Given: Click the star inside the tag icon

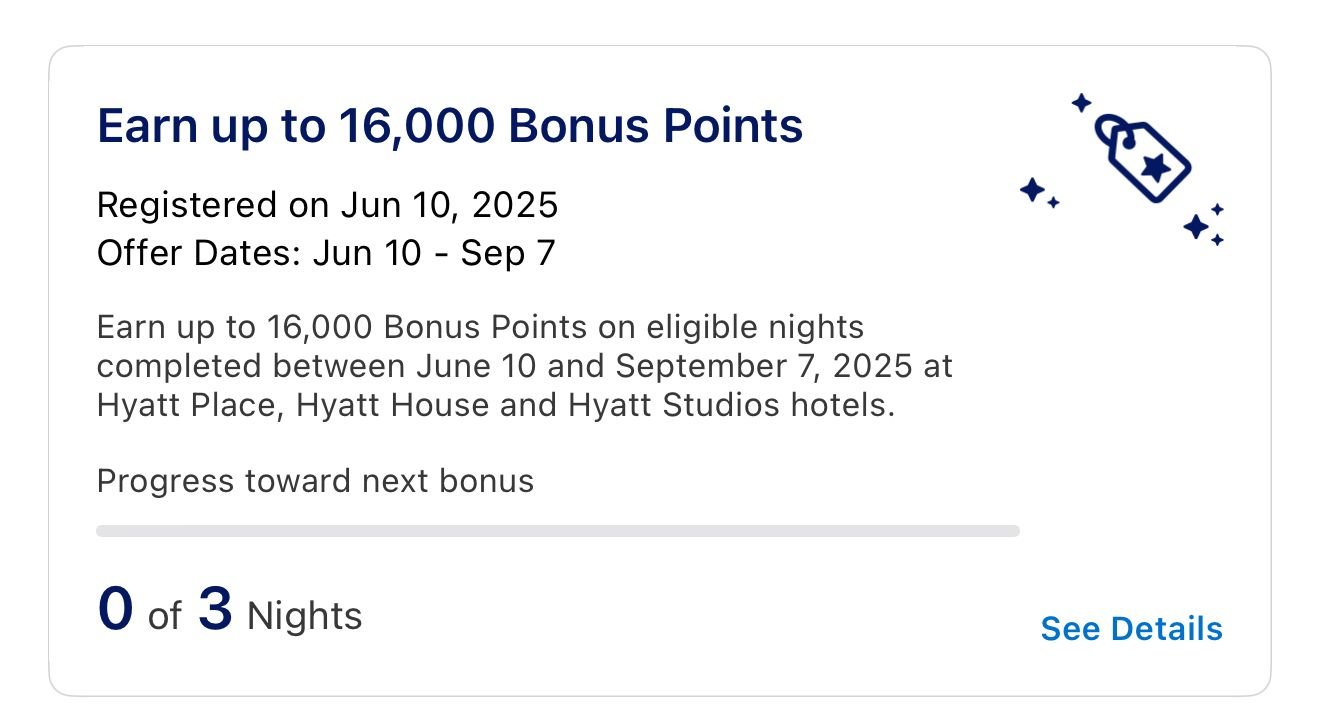Looking at the screenshot, I should pos(1157,167).
